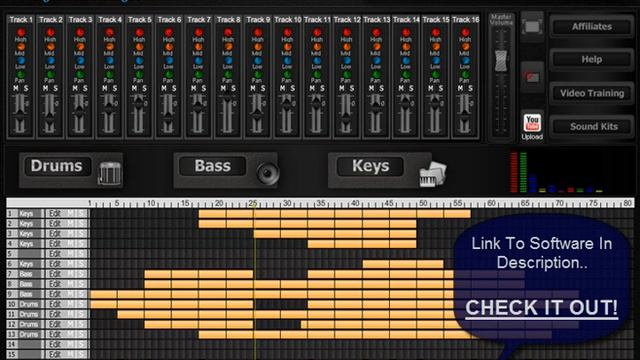640x360 pixels.
Task: Click Track 1 green Pan knob
Action: (x=20, y=74)
